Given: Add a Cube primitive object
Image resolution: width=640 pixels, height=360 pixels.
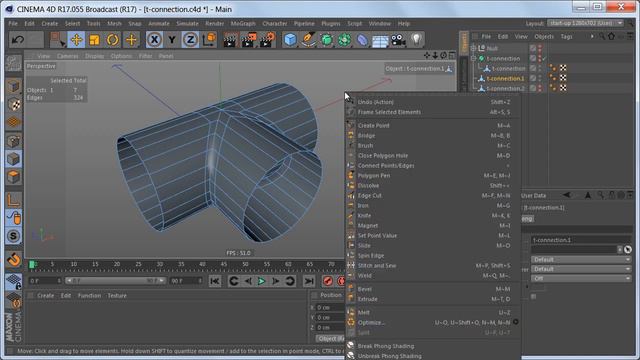Looking at the screenshot, I should click(x=290, y=40).
